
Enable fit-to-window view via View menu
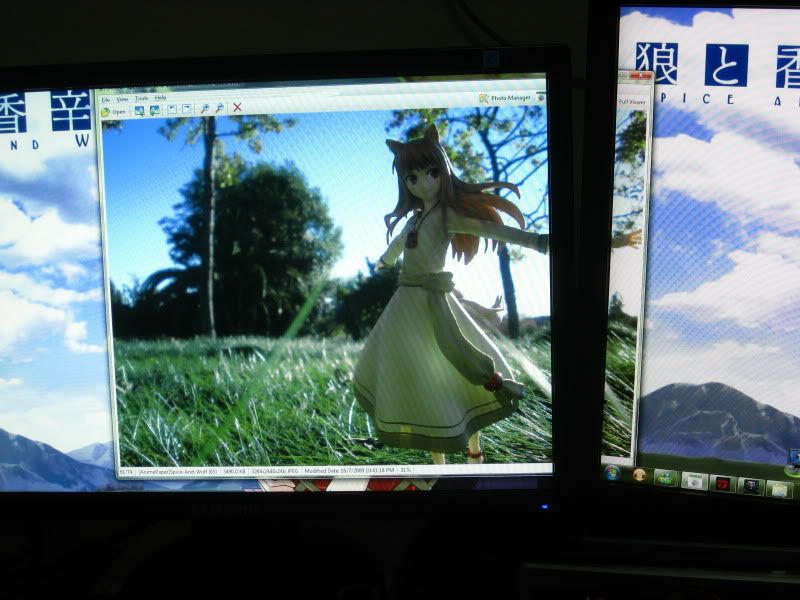[121, 98]
